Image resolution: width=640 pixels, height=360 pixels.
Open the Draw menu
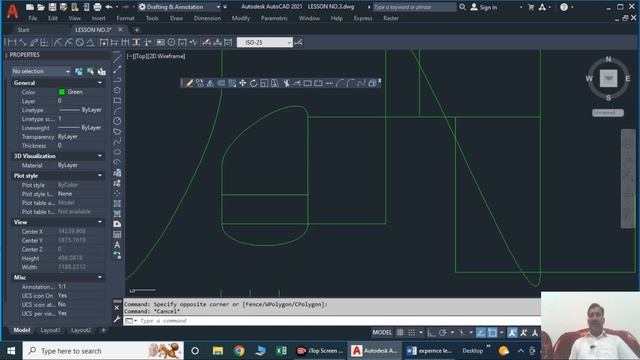pyautogui.click(x=176, y=18)
